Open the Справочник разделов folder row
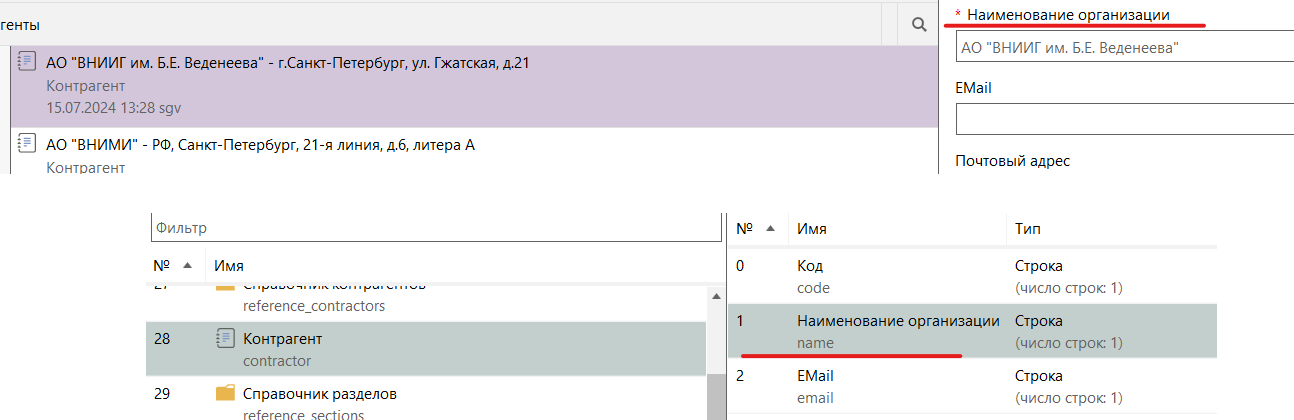This screenshot has width=1294, height=420. point(426,399)
